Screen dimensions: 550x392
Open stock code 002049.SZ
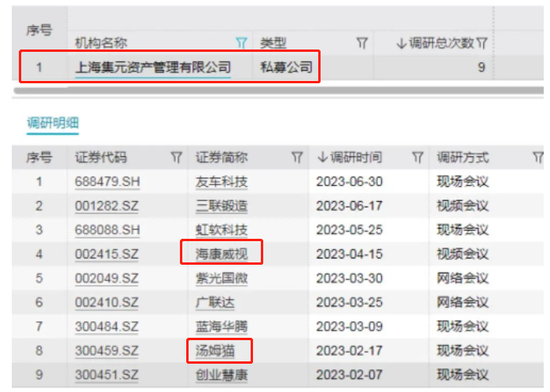tap(107, 278)
